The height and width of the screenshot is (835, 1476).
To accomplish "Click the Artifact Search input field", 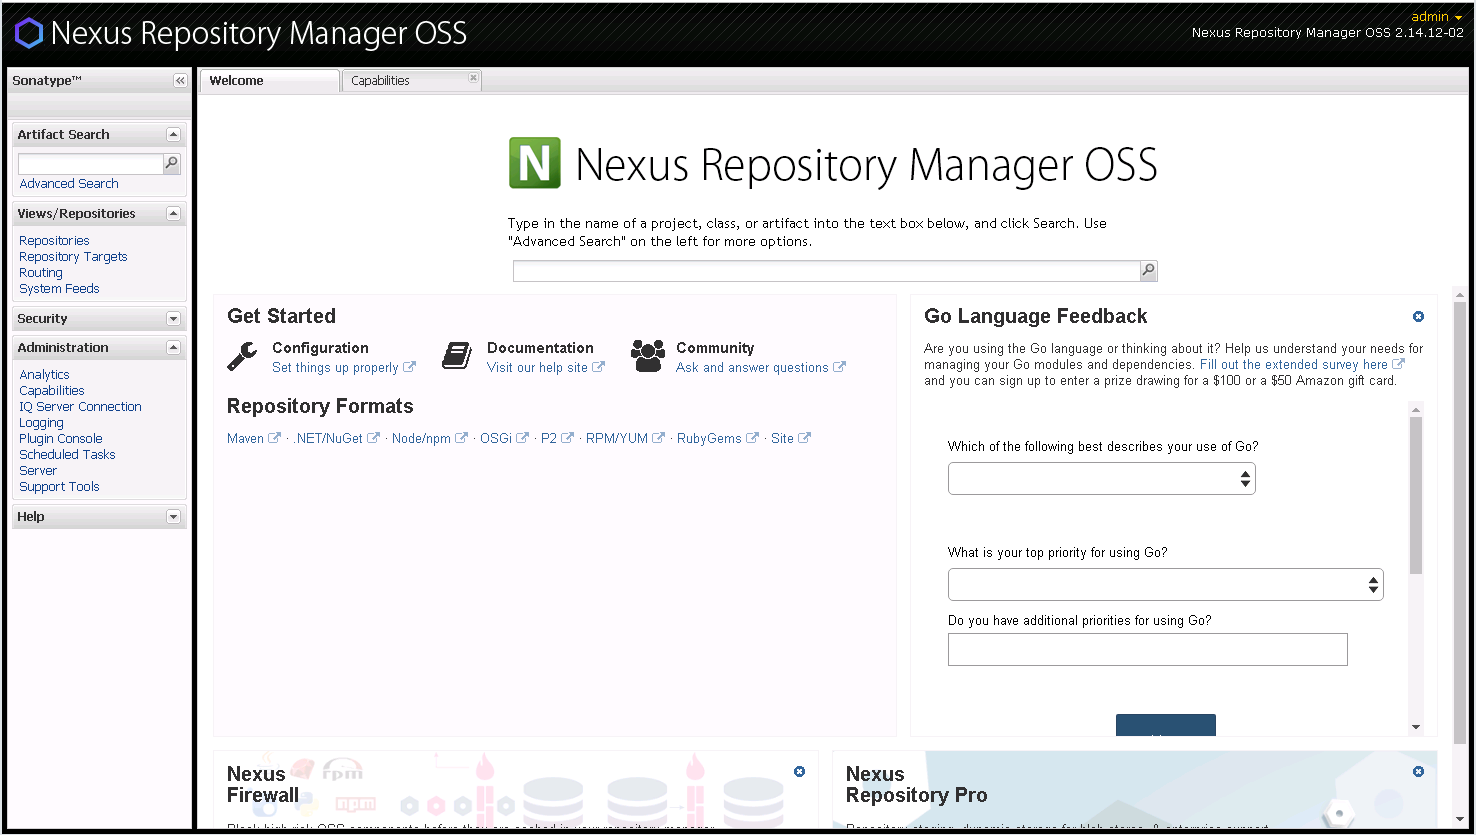I will pyautogui.click(x=90, y=163).
